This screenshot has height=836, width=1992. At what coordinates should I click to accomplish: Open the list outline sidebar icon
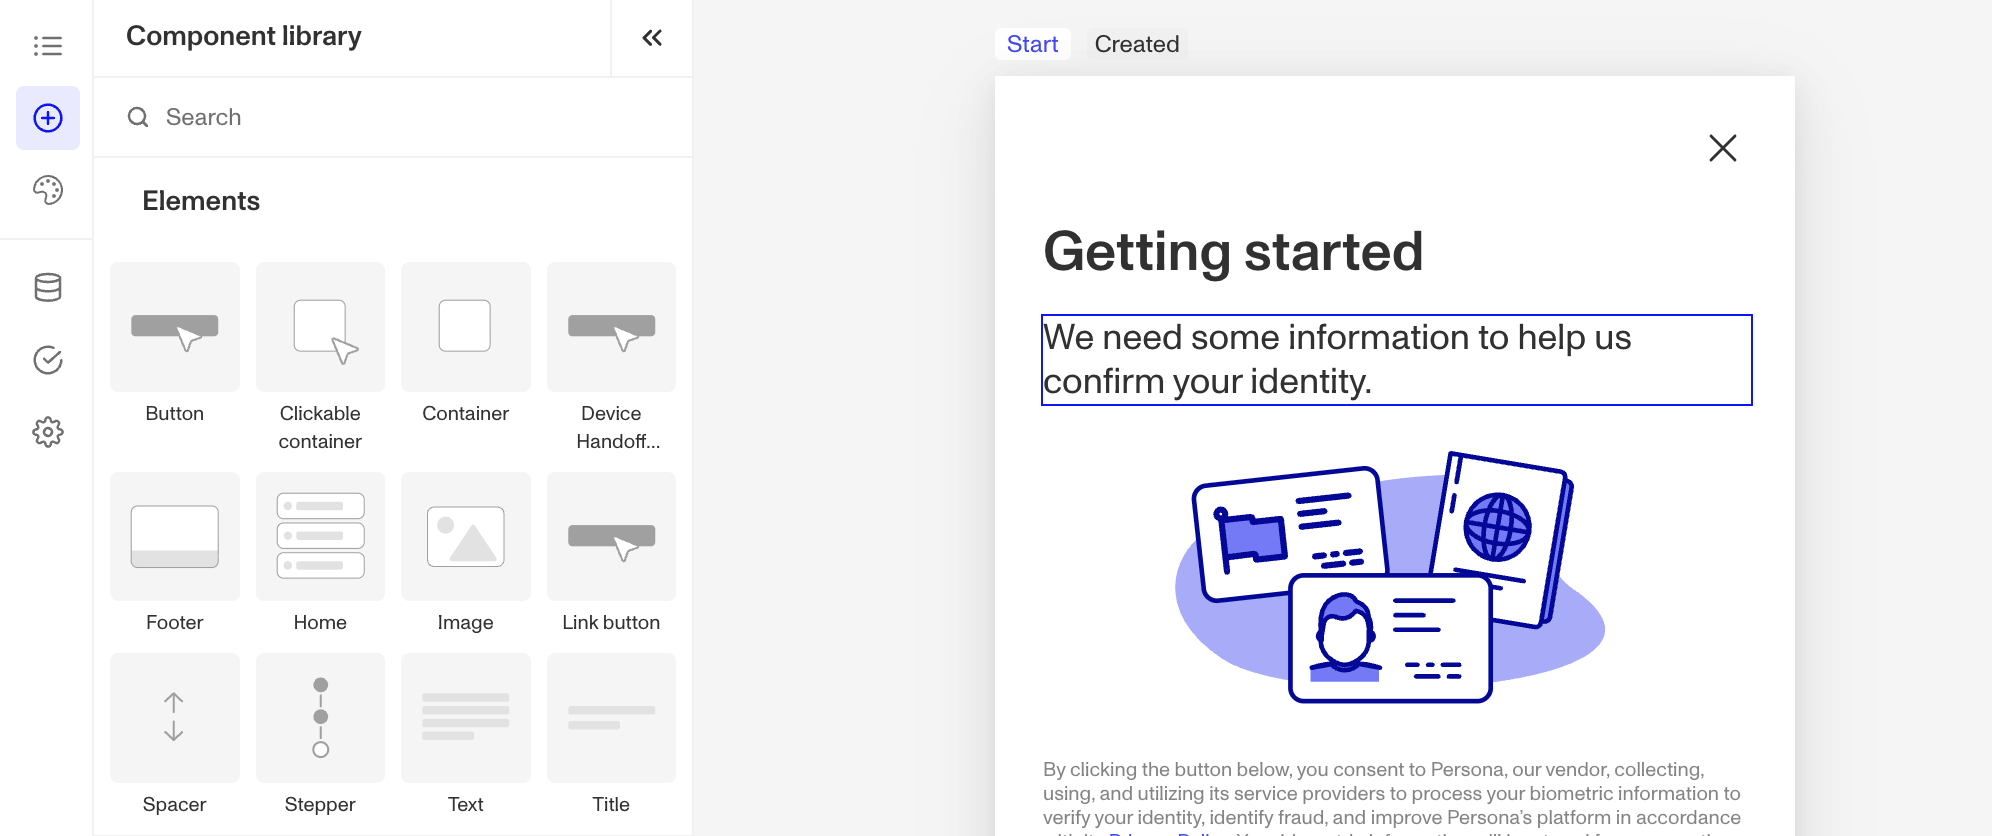click(47, 46)
